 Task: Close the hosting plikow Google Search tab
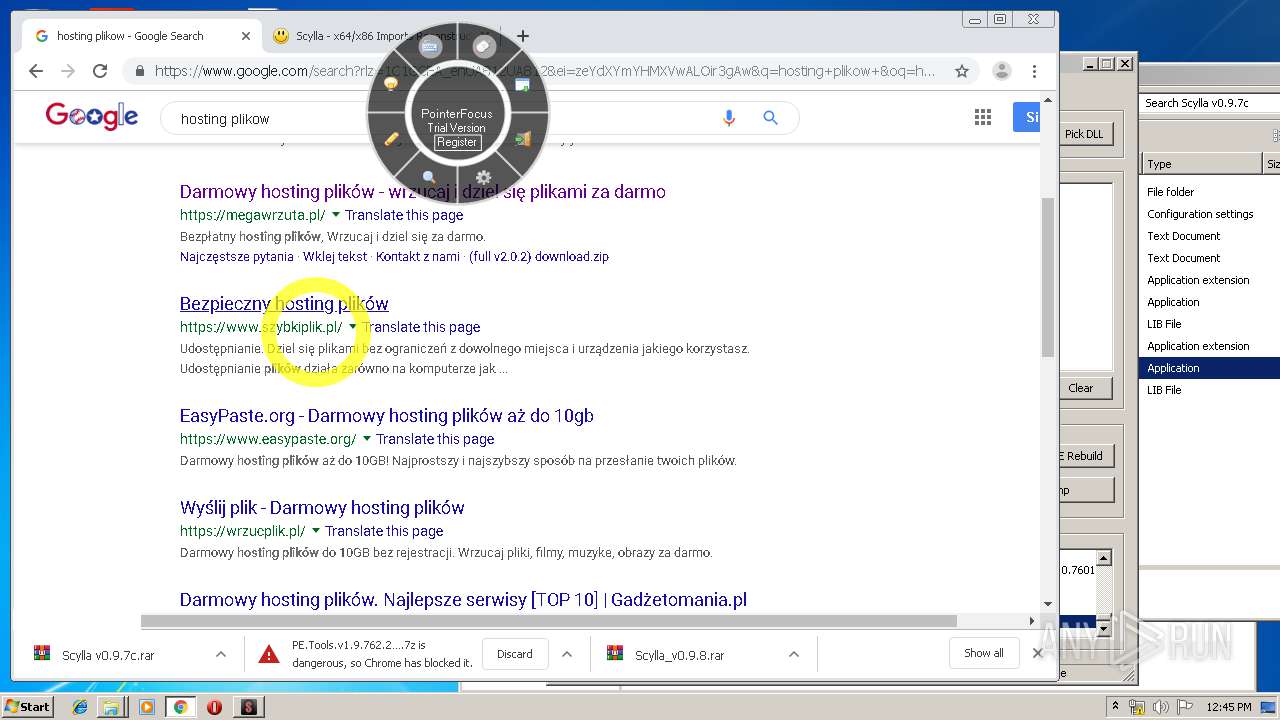point(246,36)
